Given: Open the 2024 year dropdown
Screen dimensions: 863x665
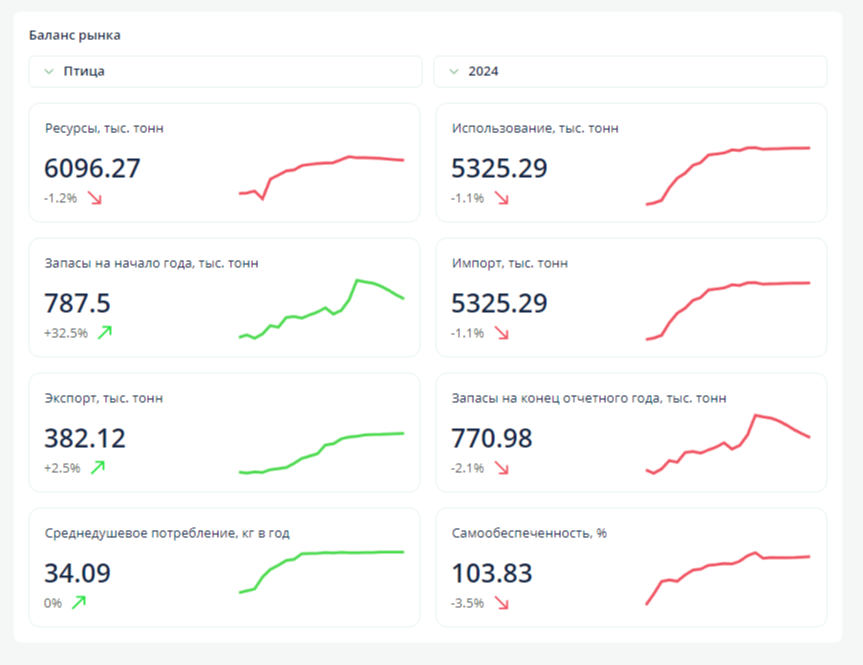Looking at the screenshot, I should (630, 72).
